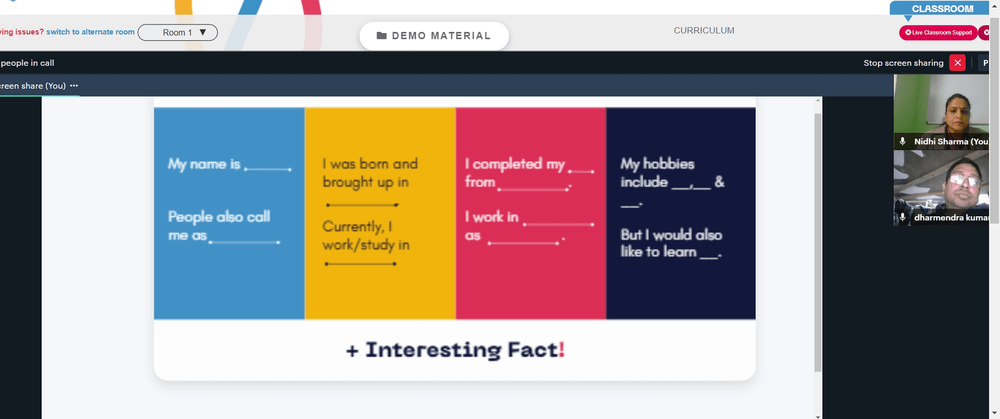Click the yellow 'I was born' panel
1000x419 pixels.
pos(380,213)
